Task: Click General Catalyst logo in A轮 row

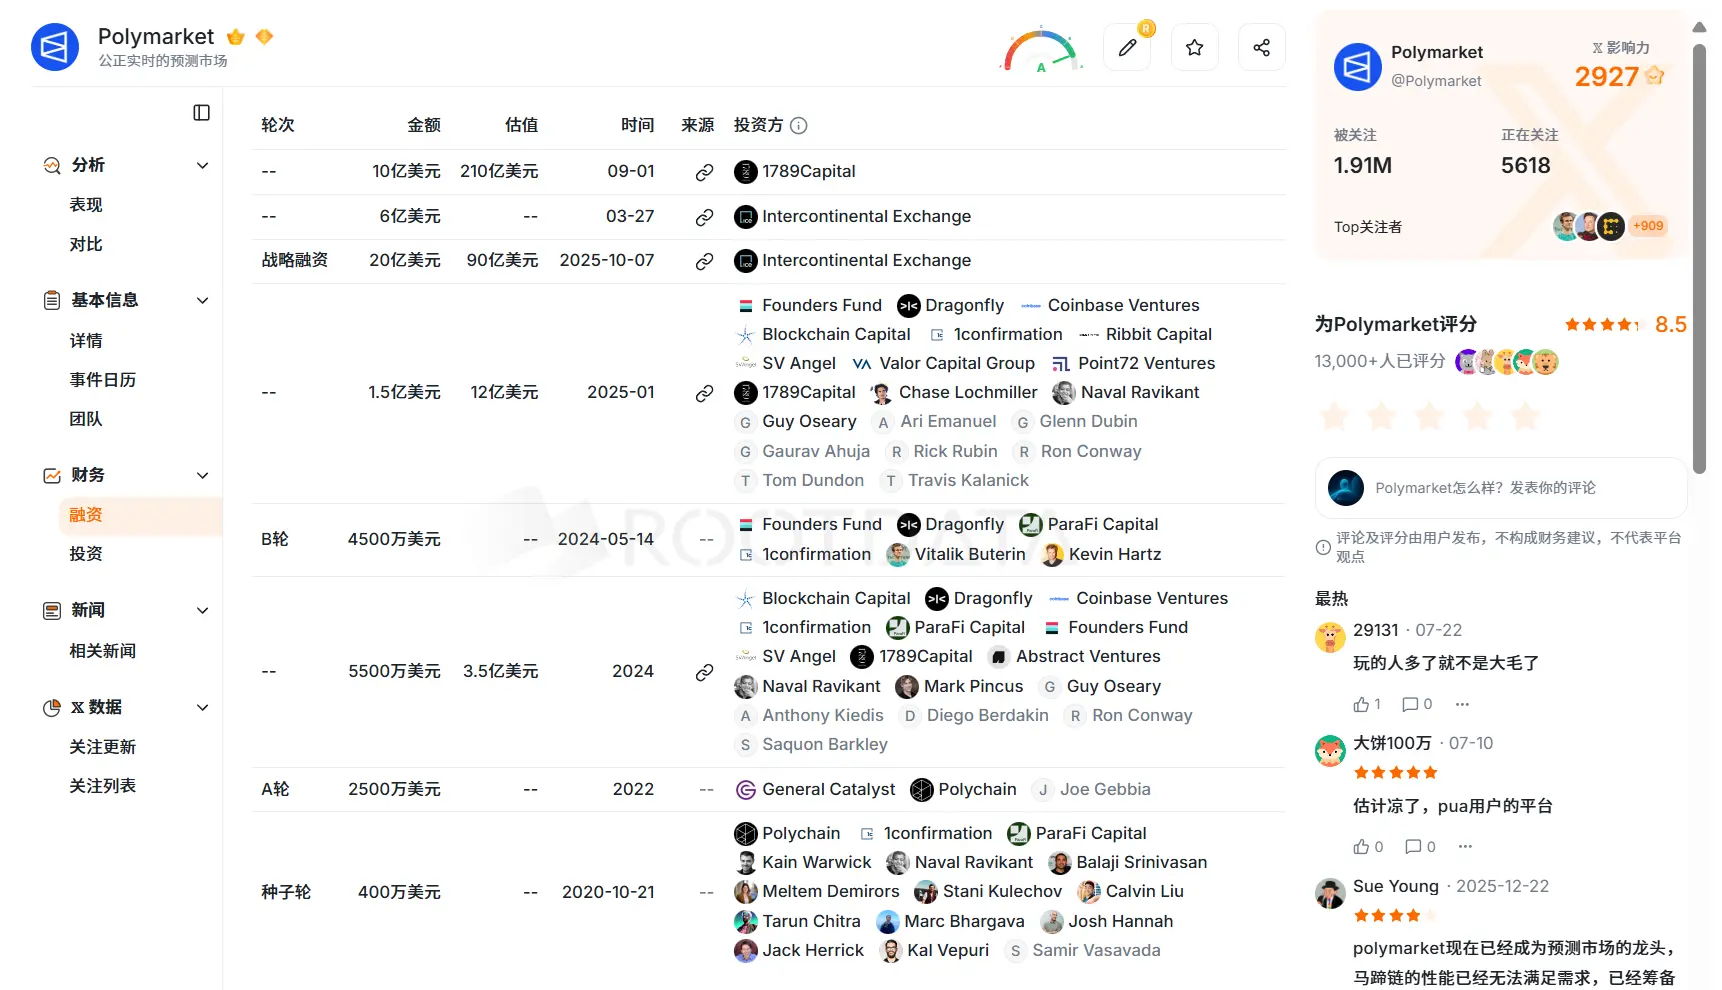Action: click(x=745, y=790)
